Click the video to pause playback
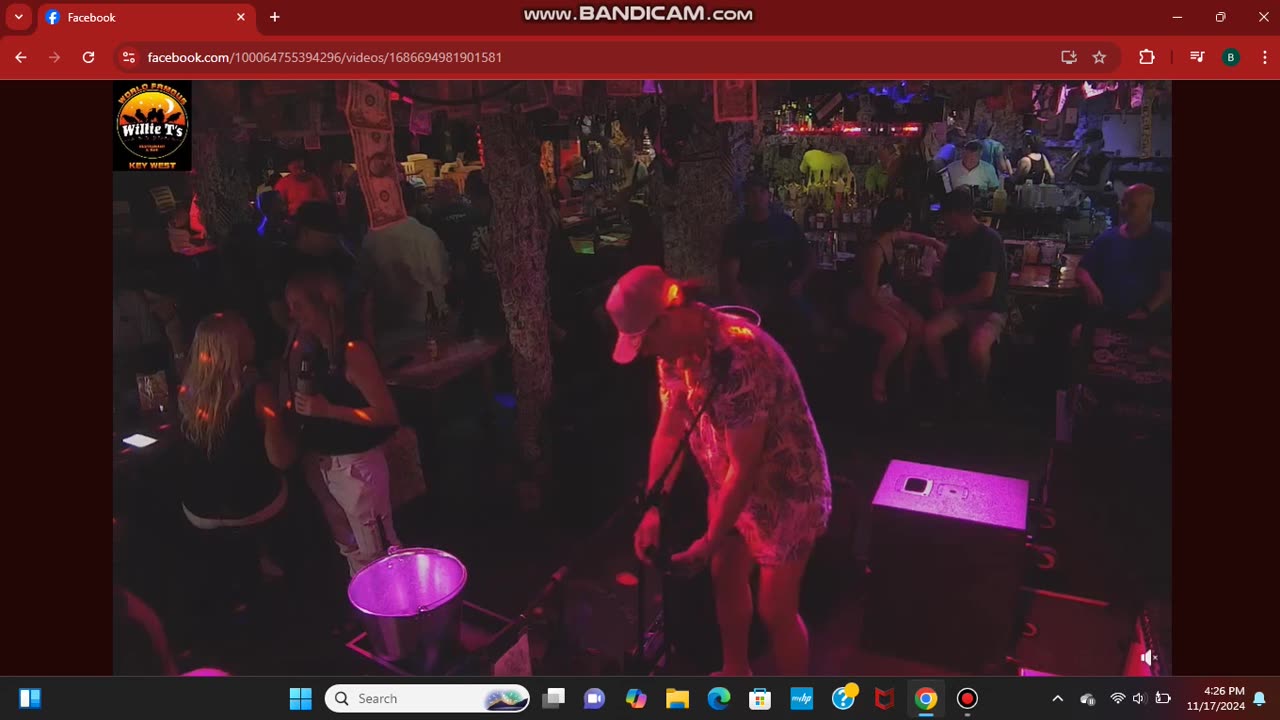Viewport: 1280px width, 720px height. [641, 378]
